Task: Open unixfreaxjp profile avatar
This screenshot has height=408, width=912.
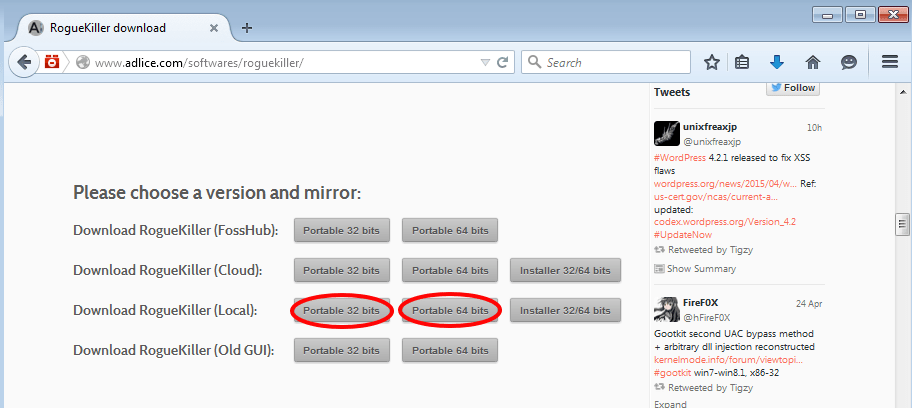Action: click(667, 133)
